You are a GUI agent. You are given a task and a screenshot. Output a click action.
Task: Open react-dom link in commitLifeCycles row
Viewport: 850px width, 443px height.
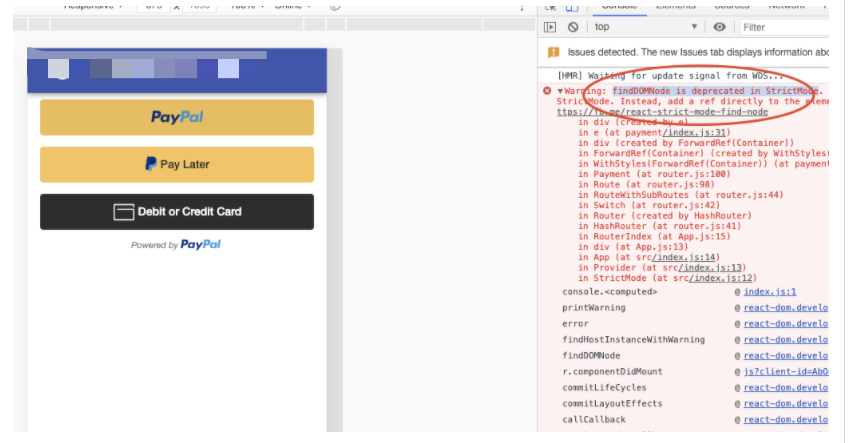pos(786,388)
